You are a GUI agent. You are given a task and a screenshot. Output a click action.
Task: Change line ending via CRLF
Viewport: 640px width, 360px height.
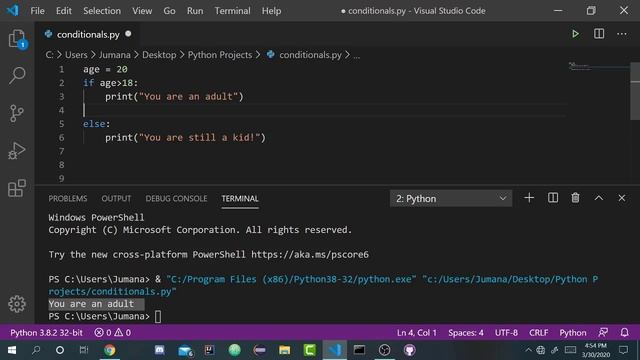coord(538,333)
